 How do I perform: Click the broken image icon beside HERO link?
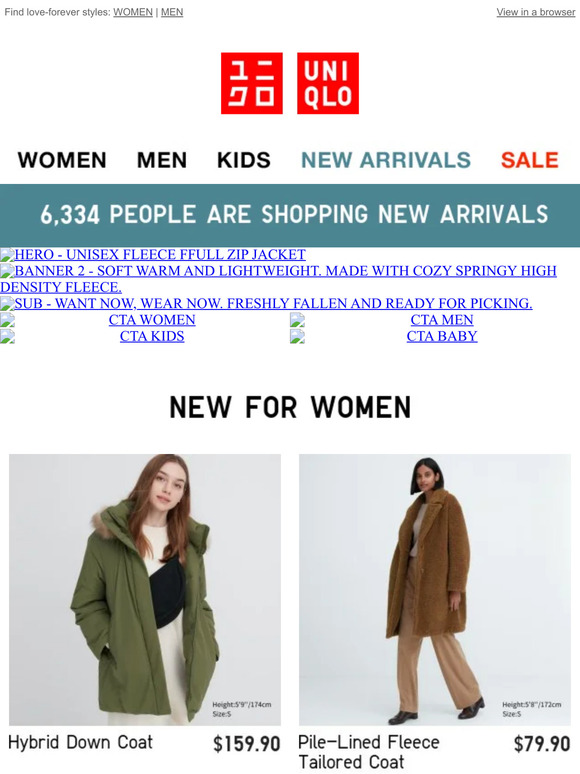(7, 255)
